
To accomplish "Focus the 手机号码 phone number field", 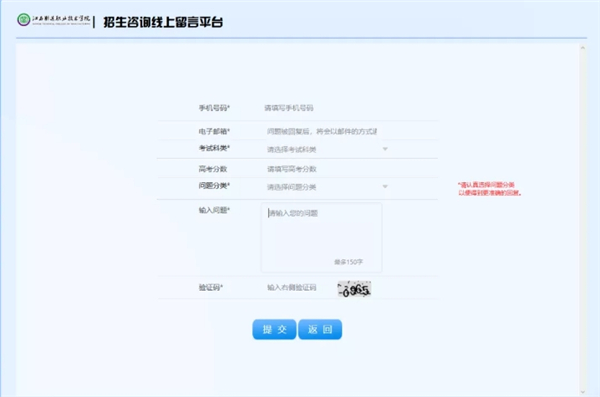I will pyautogui.click(x=325, y=108).
